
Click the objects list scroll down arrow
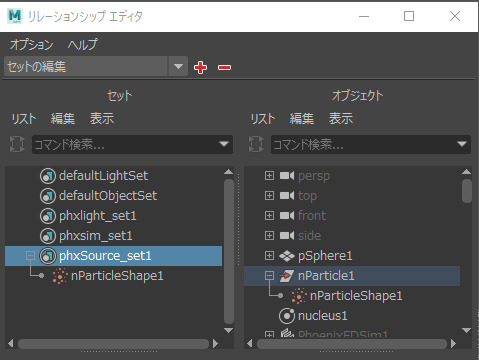click(x=467, y=330)
